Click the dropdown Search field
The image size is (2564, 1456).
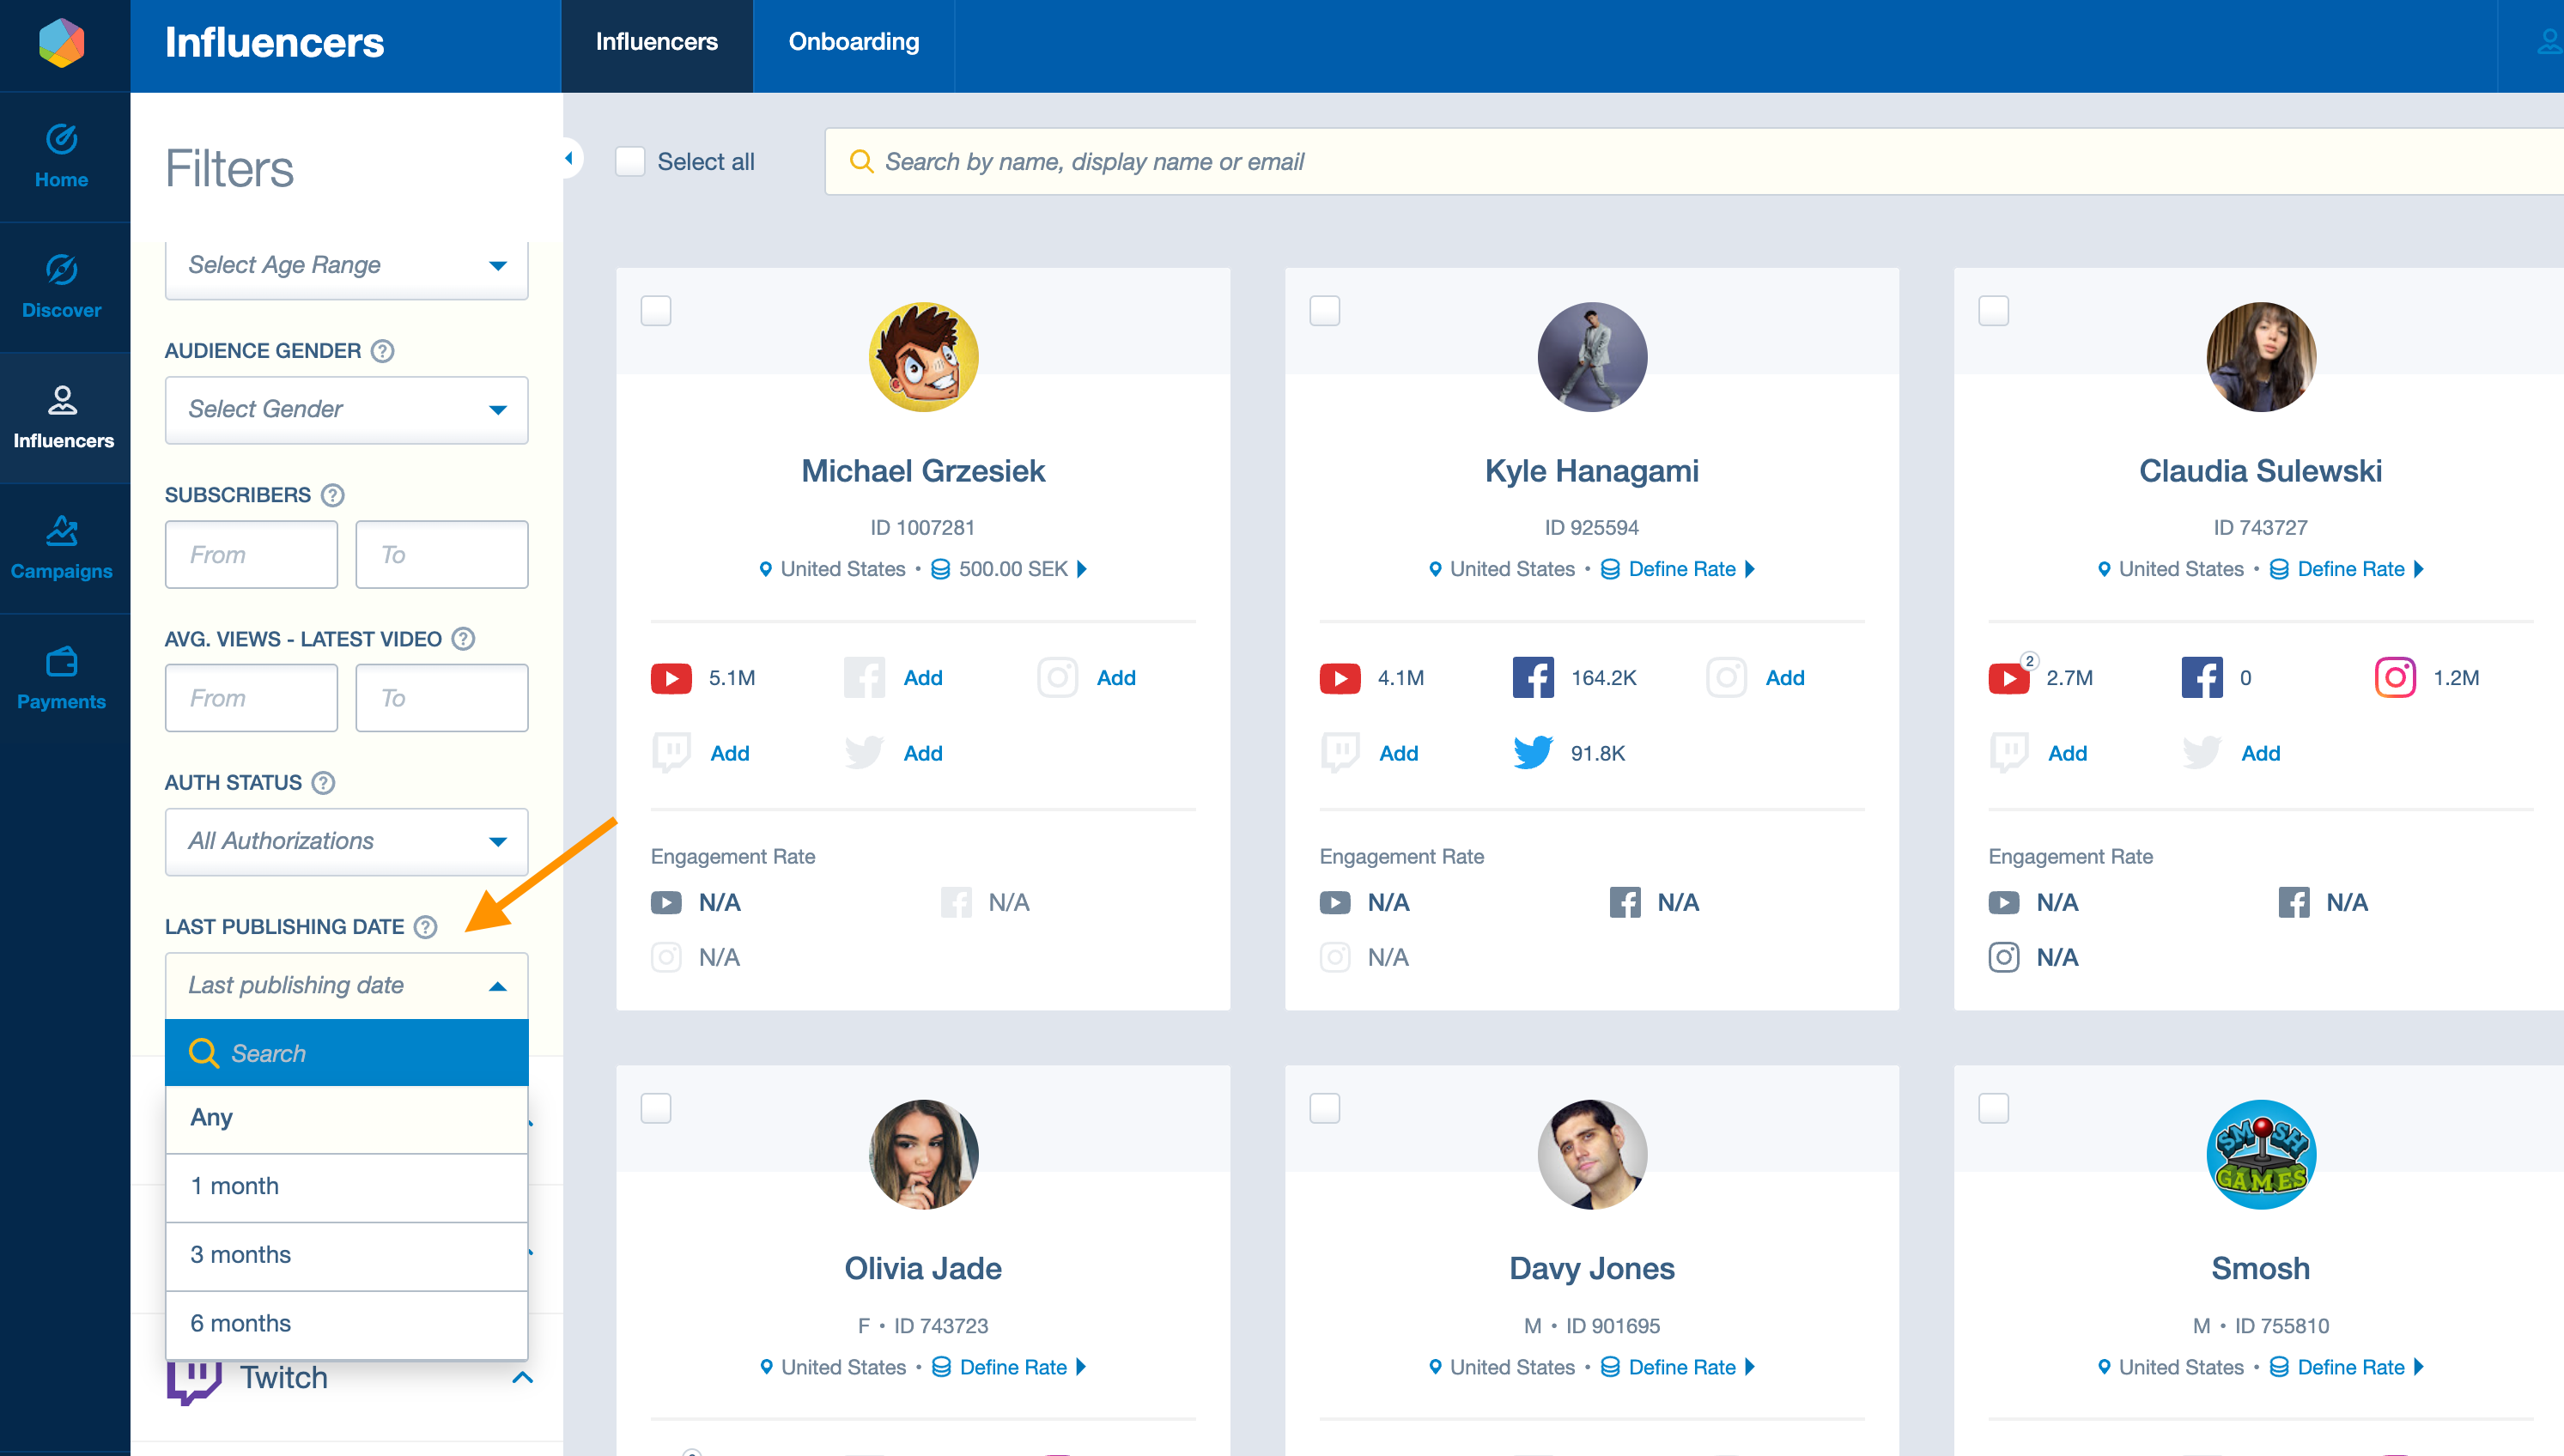(x=346, y=1053)
